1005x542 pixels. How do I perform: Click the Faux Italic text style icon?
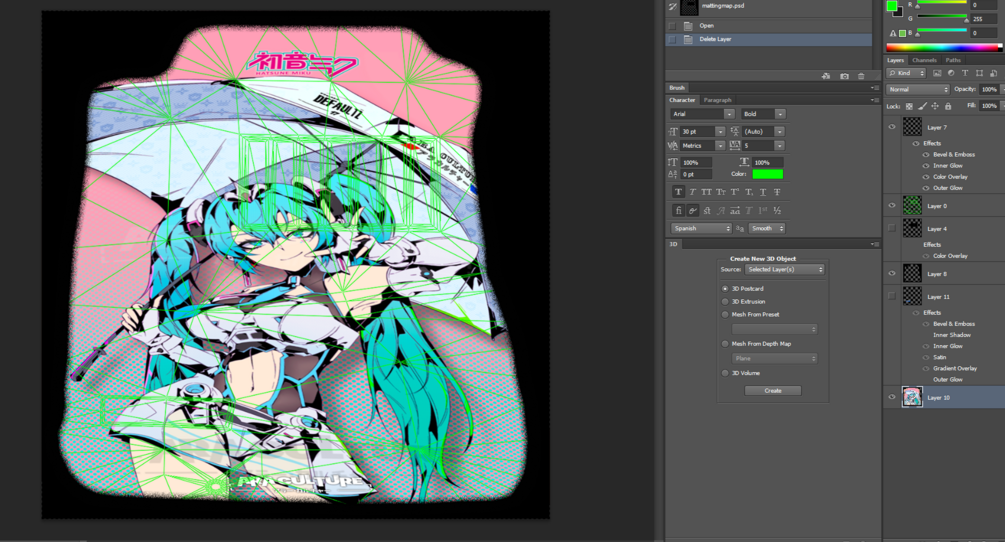pos(692,192)
